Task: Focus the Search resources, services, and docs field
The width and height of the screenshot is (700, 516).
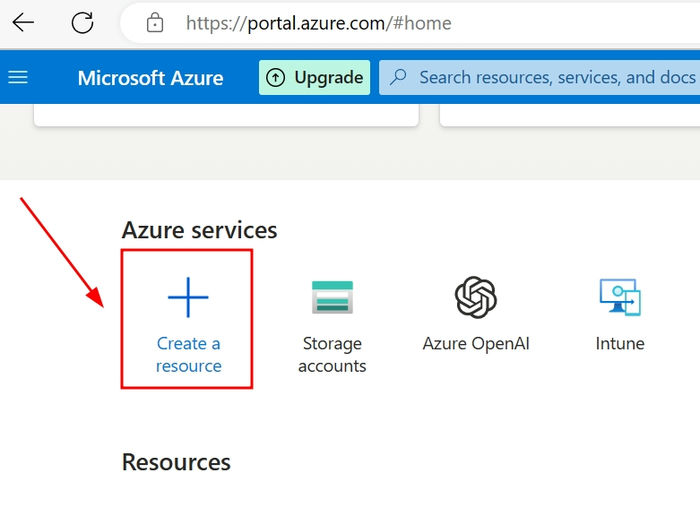Action: pos(539,78)
